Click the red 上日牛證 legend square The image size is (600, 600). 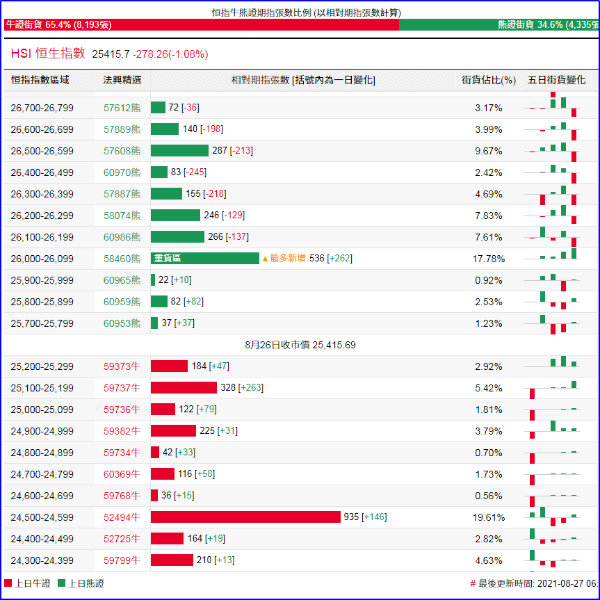pos(8,583)
